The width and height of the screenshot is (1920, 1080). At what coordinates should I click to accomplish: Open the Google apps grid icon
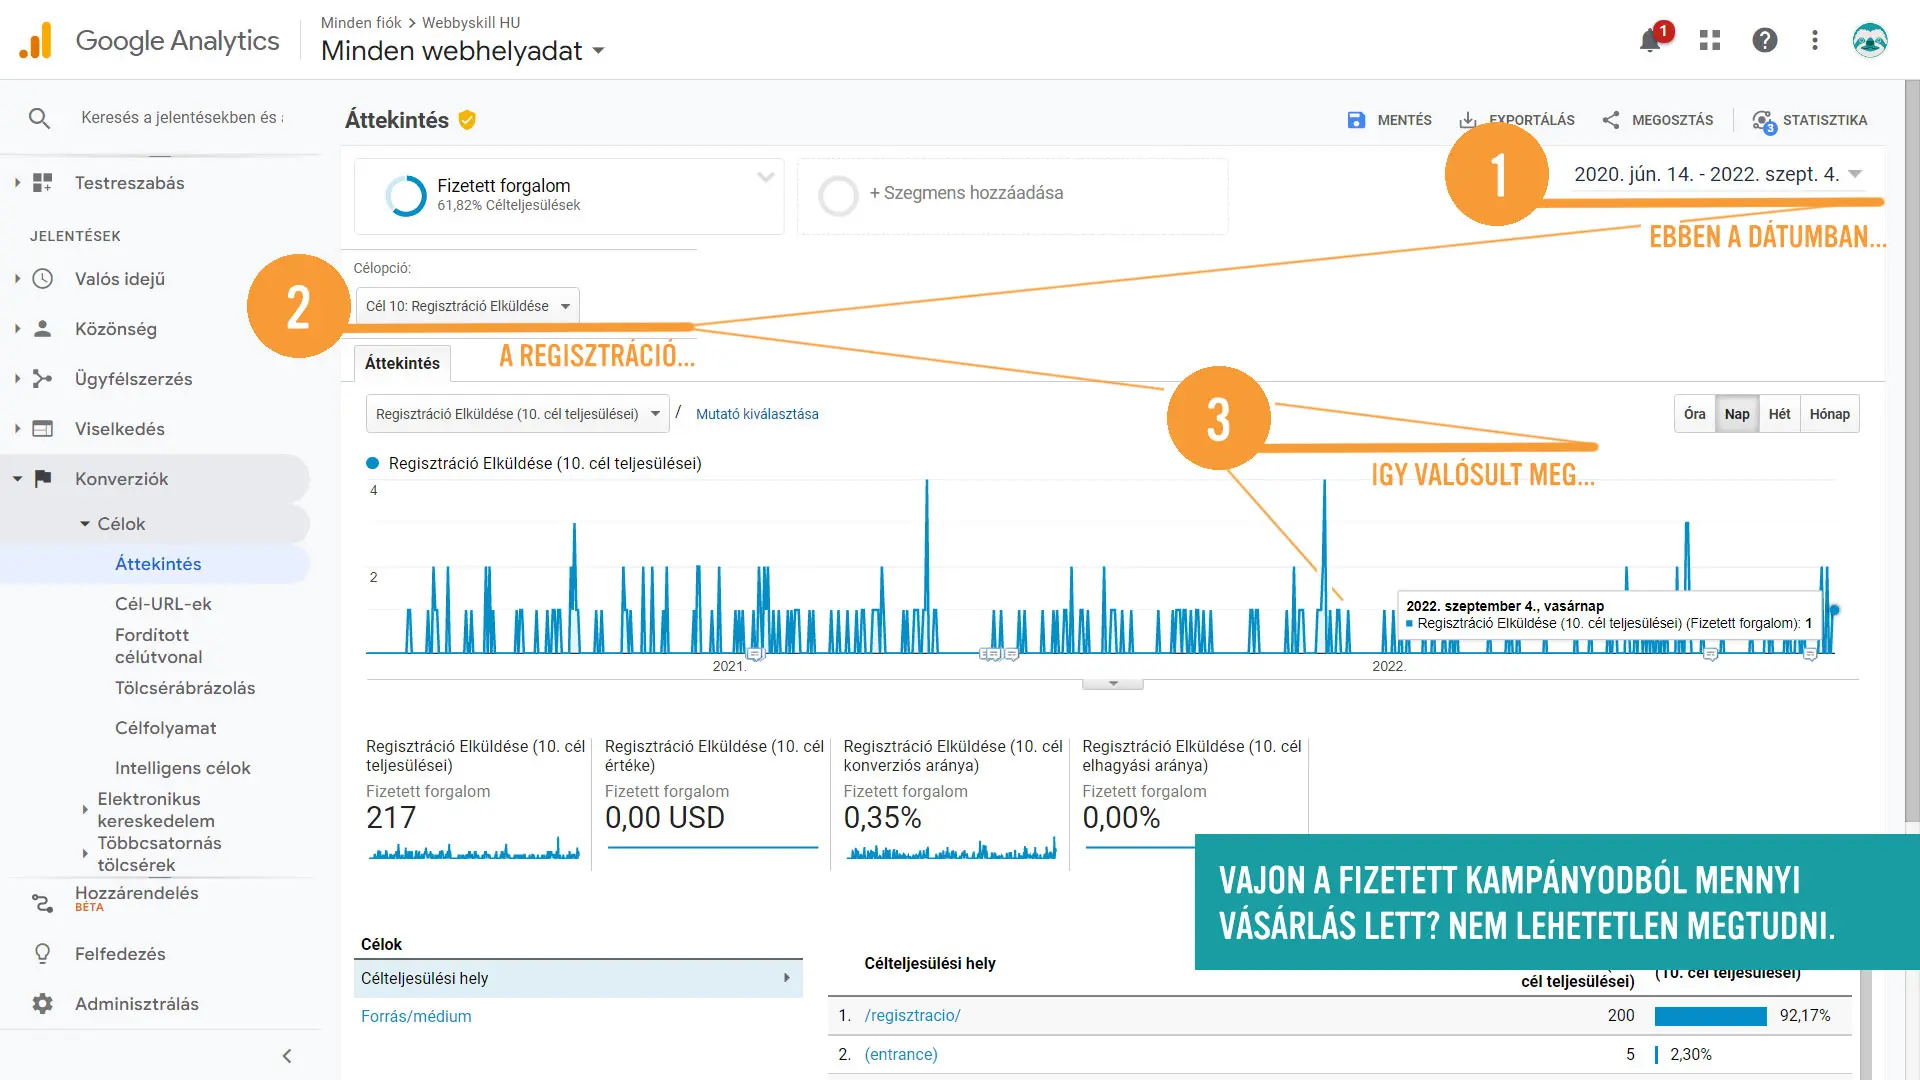(1710, 40)
